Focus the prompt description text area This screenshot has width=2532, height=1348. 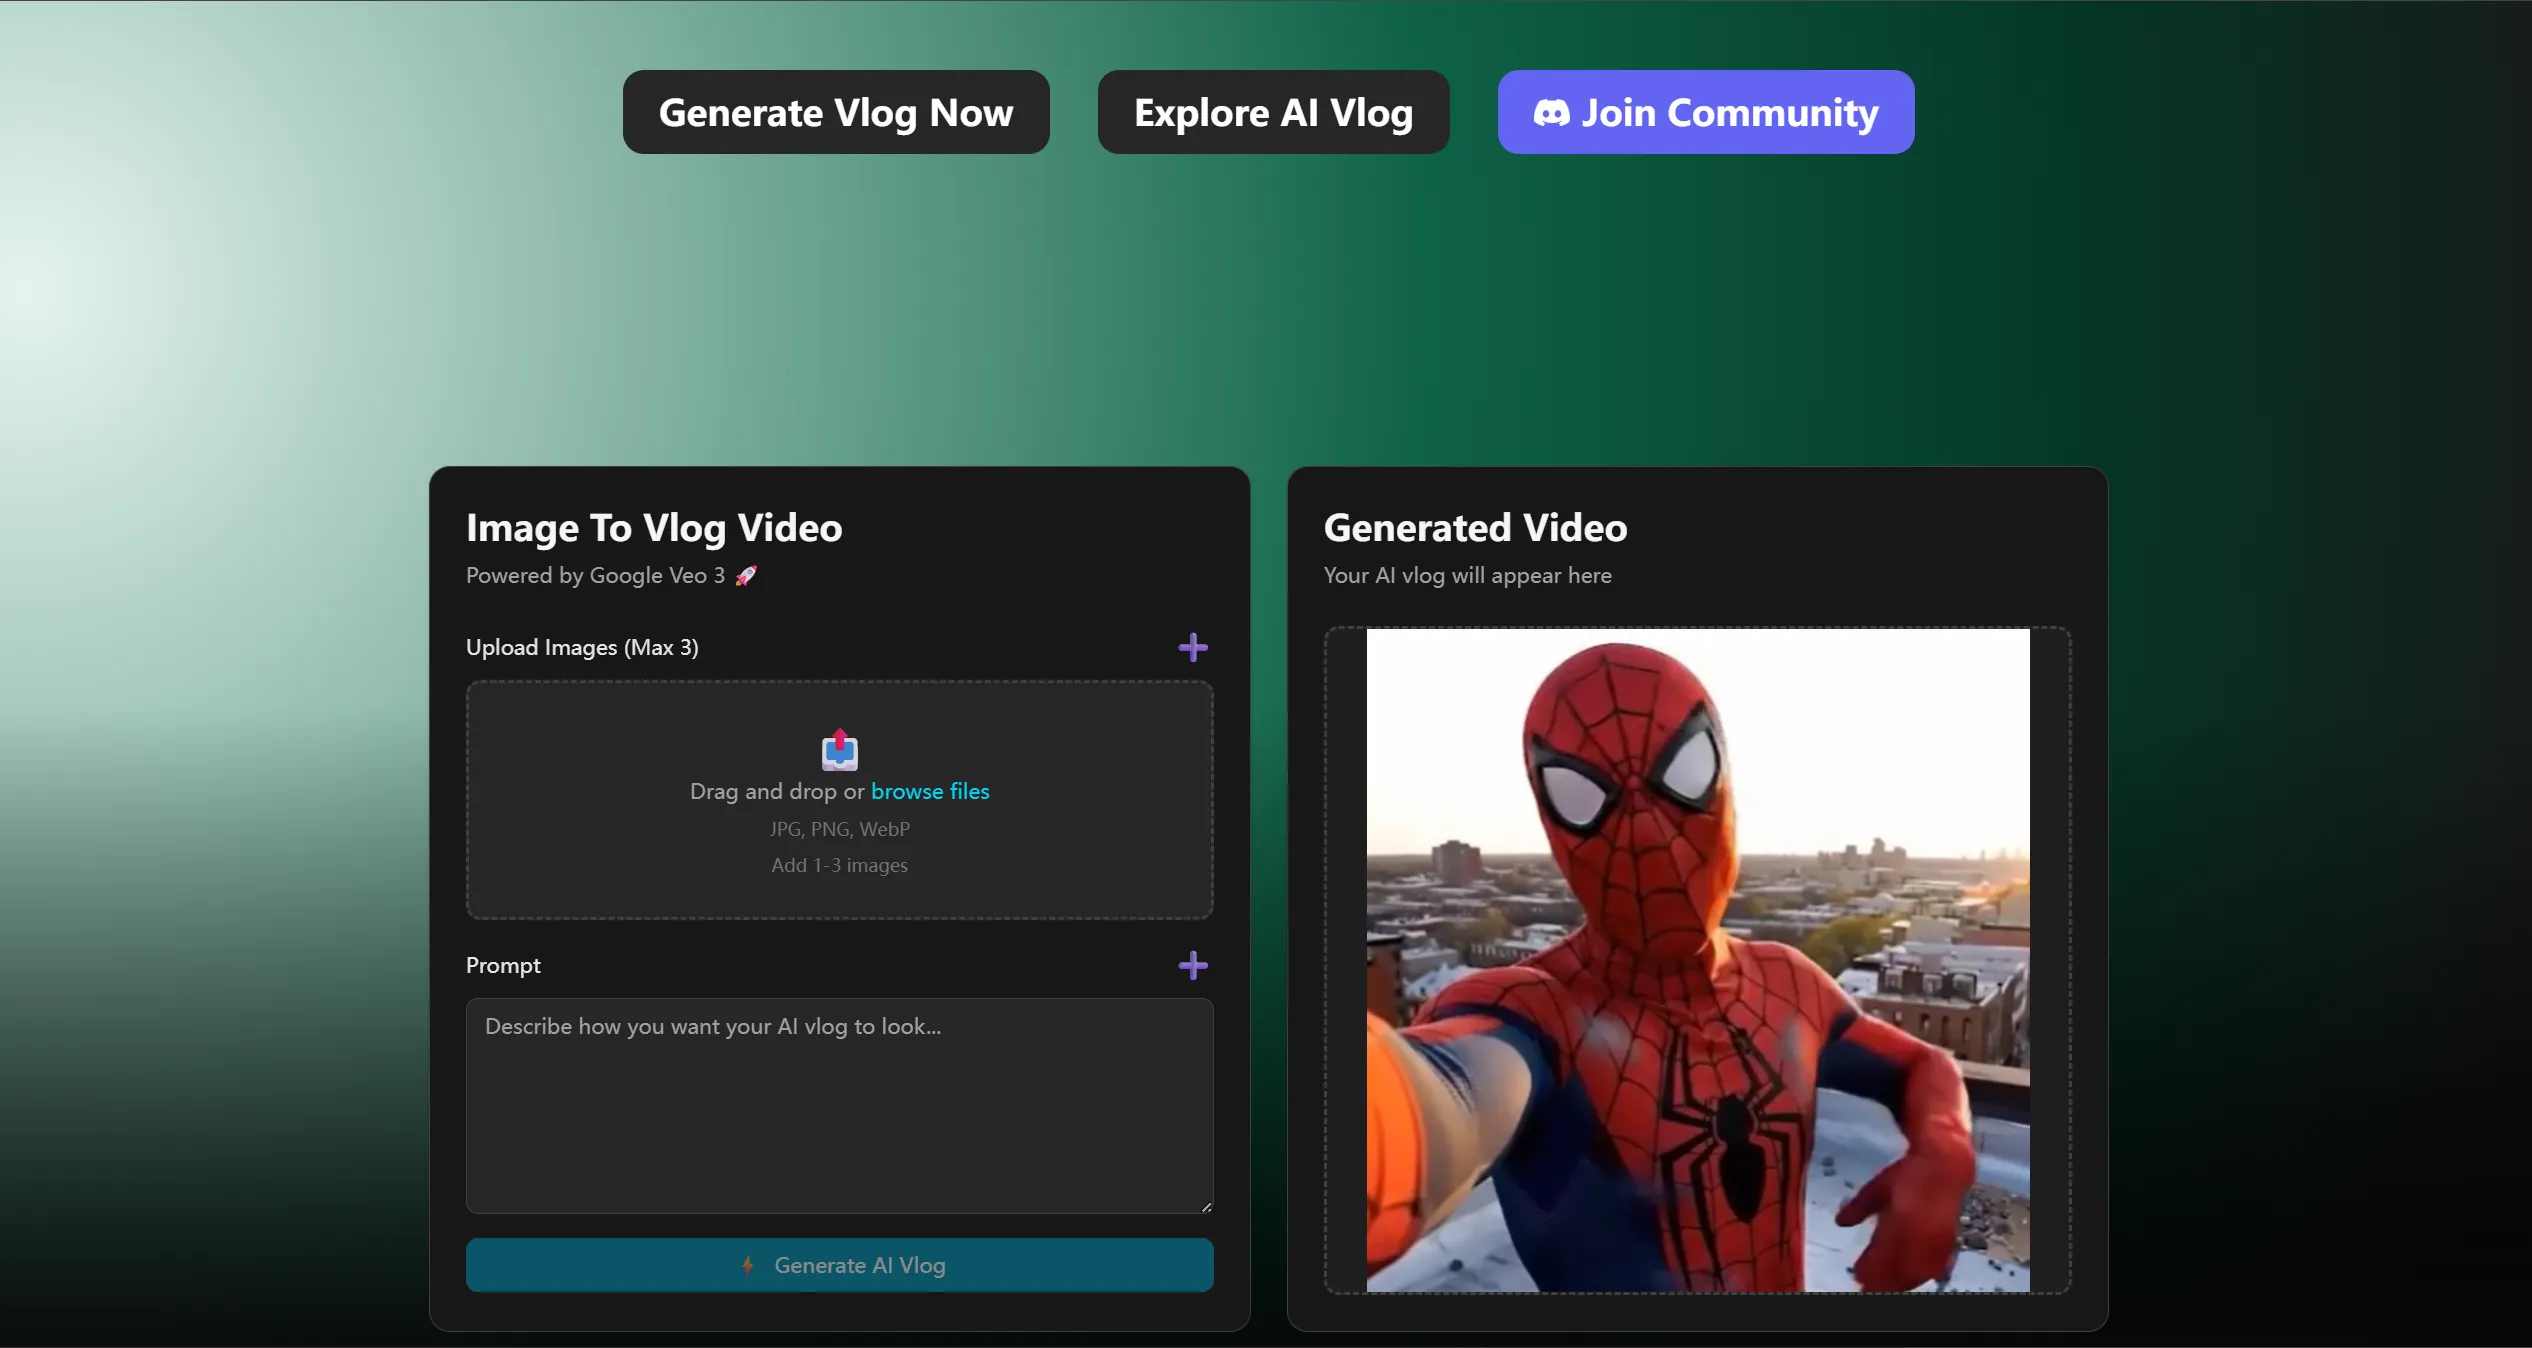(x=839, y=1105)
